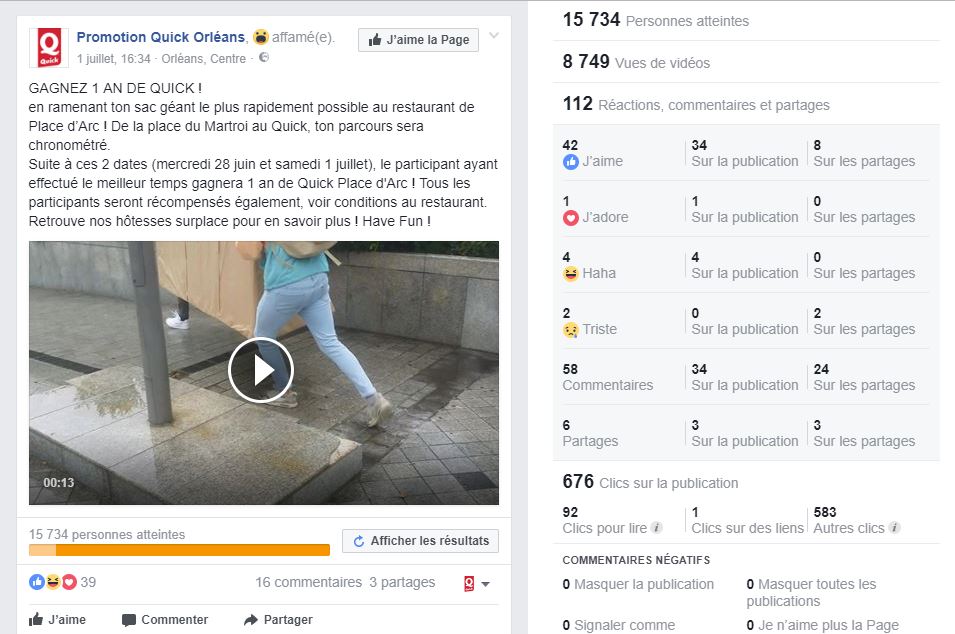Click the J'aime la Page button
Viewport: 955px width, 634px height.
pos(418,40)
